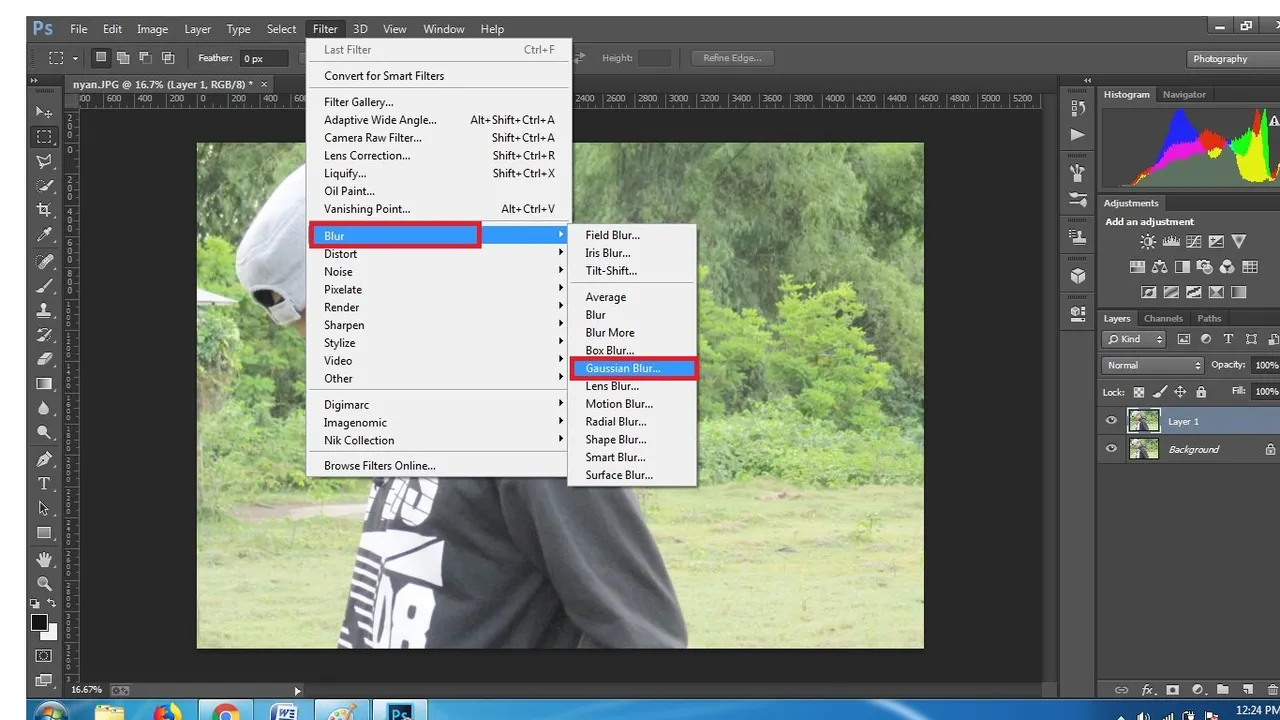Select the Eraser tool
The height and width of the screenshot is (720, 1280).
click(x=44, y=359)
